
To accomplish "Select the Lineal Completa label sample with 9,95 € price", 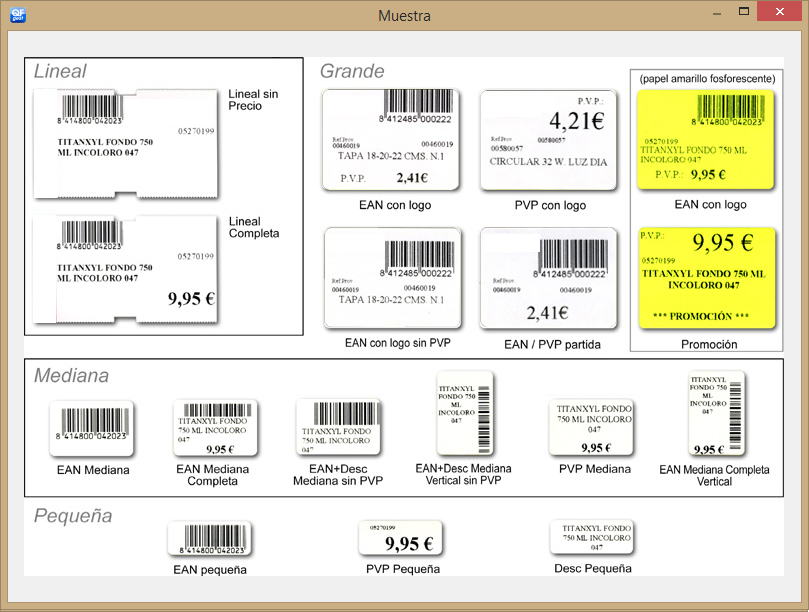I will pos(125,269).
